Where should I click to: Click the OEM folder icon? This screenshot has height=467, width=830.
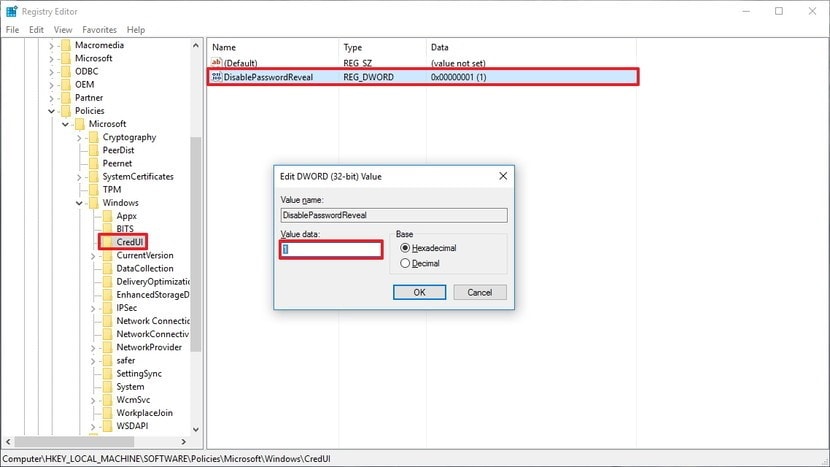[66, 85]
